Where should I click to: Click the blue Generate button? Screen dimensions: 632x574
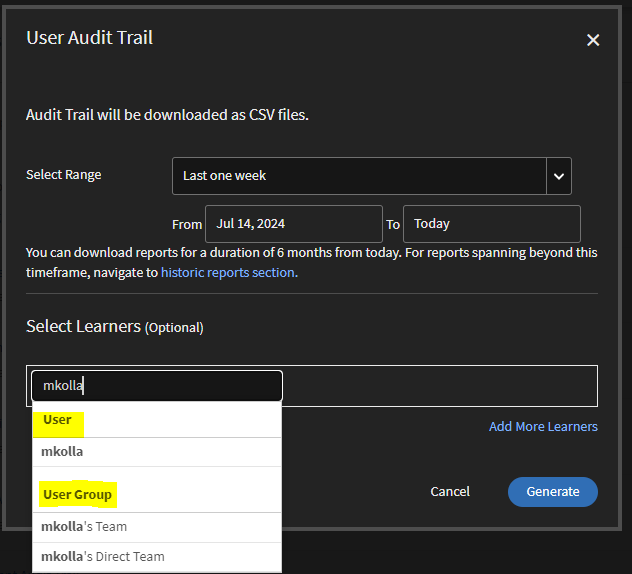pyautogui.click(x=552, y=492)
